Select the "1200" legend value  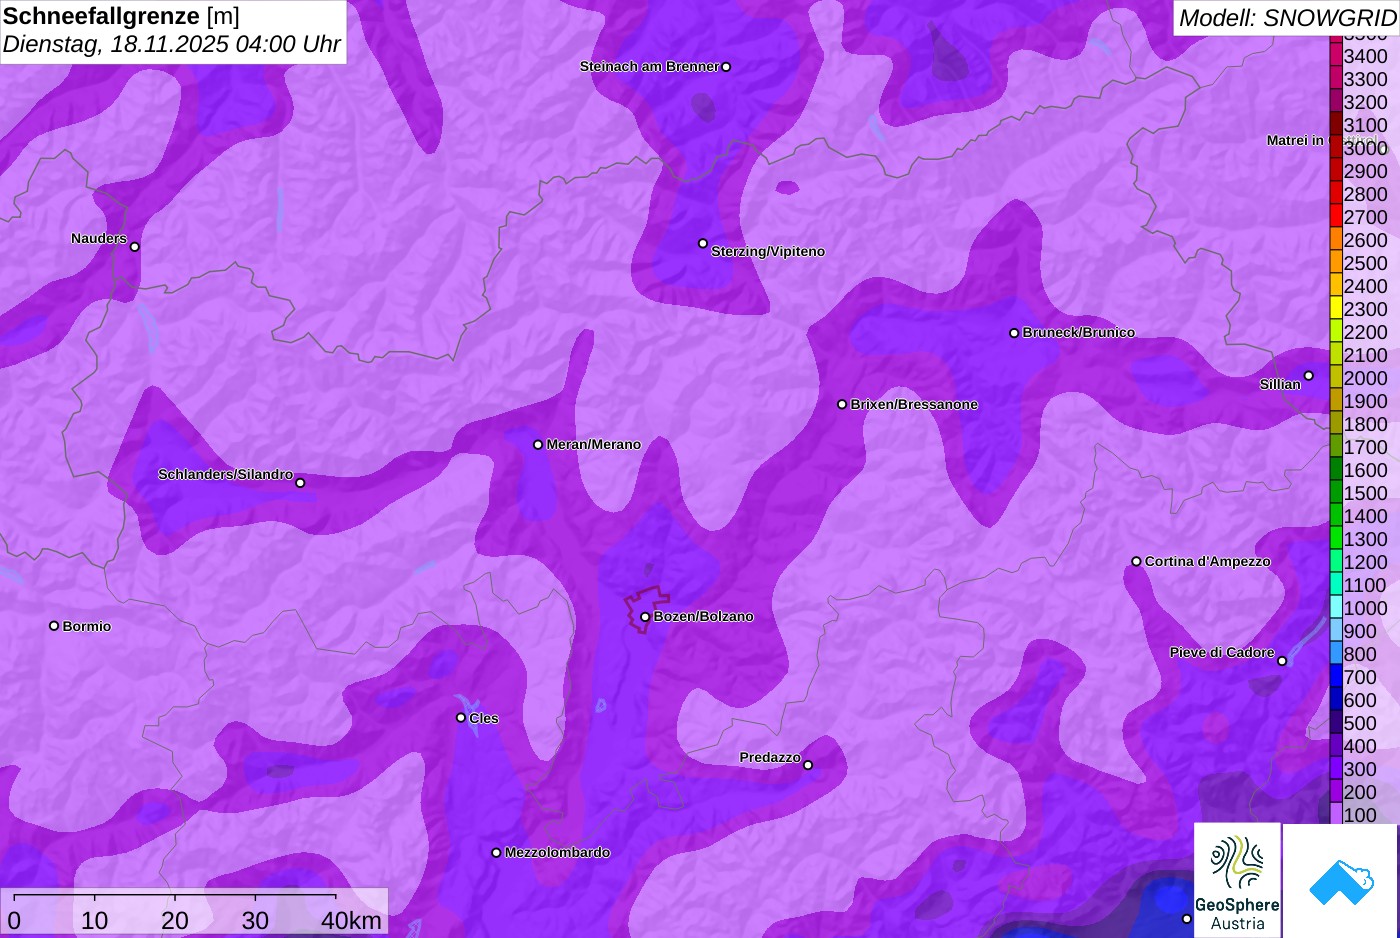(x=1366, y=562)
